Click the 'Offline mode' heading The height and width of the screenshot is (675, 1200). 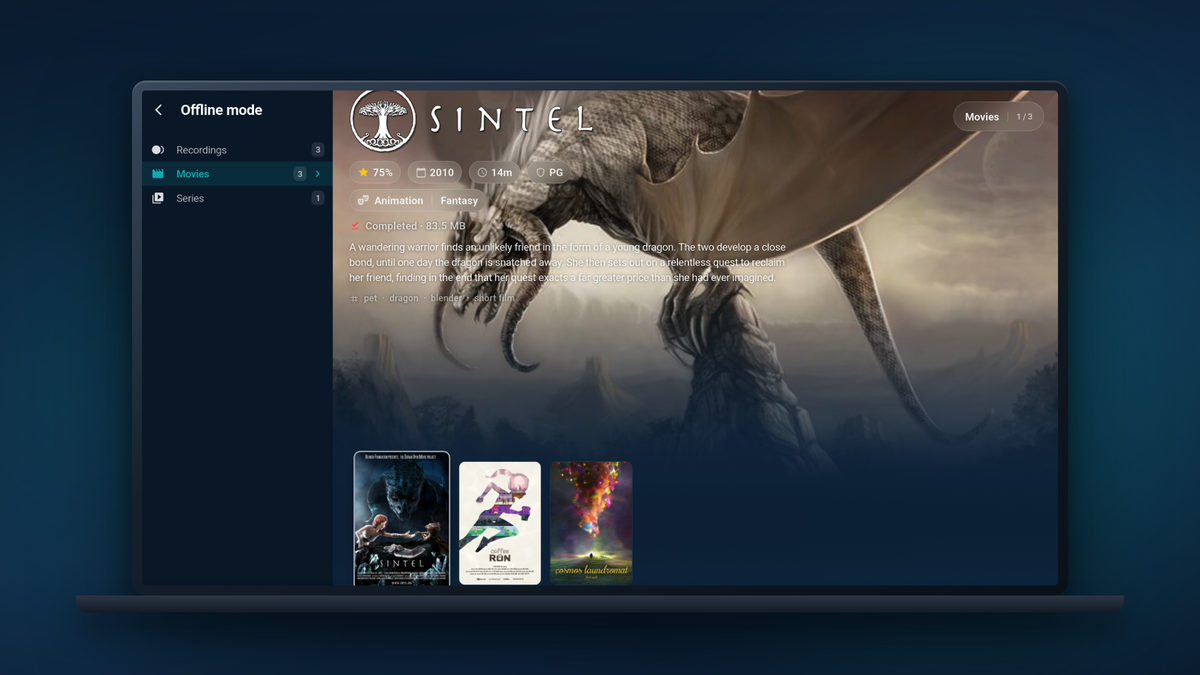pos(221,110)
